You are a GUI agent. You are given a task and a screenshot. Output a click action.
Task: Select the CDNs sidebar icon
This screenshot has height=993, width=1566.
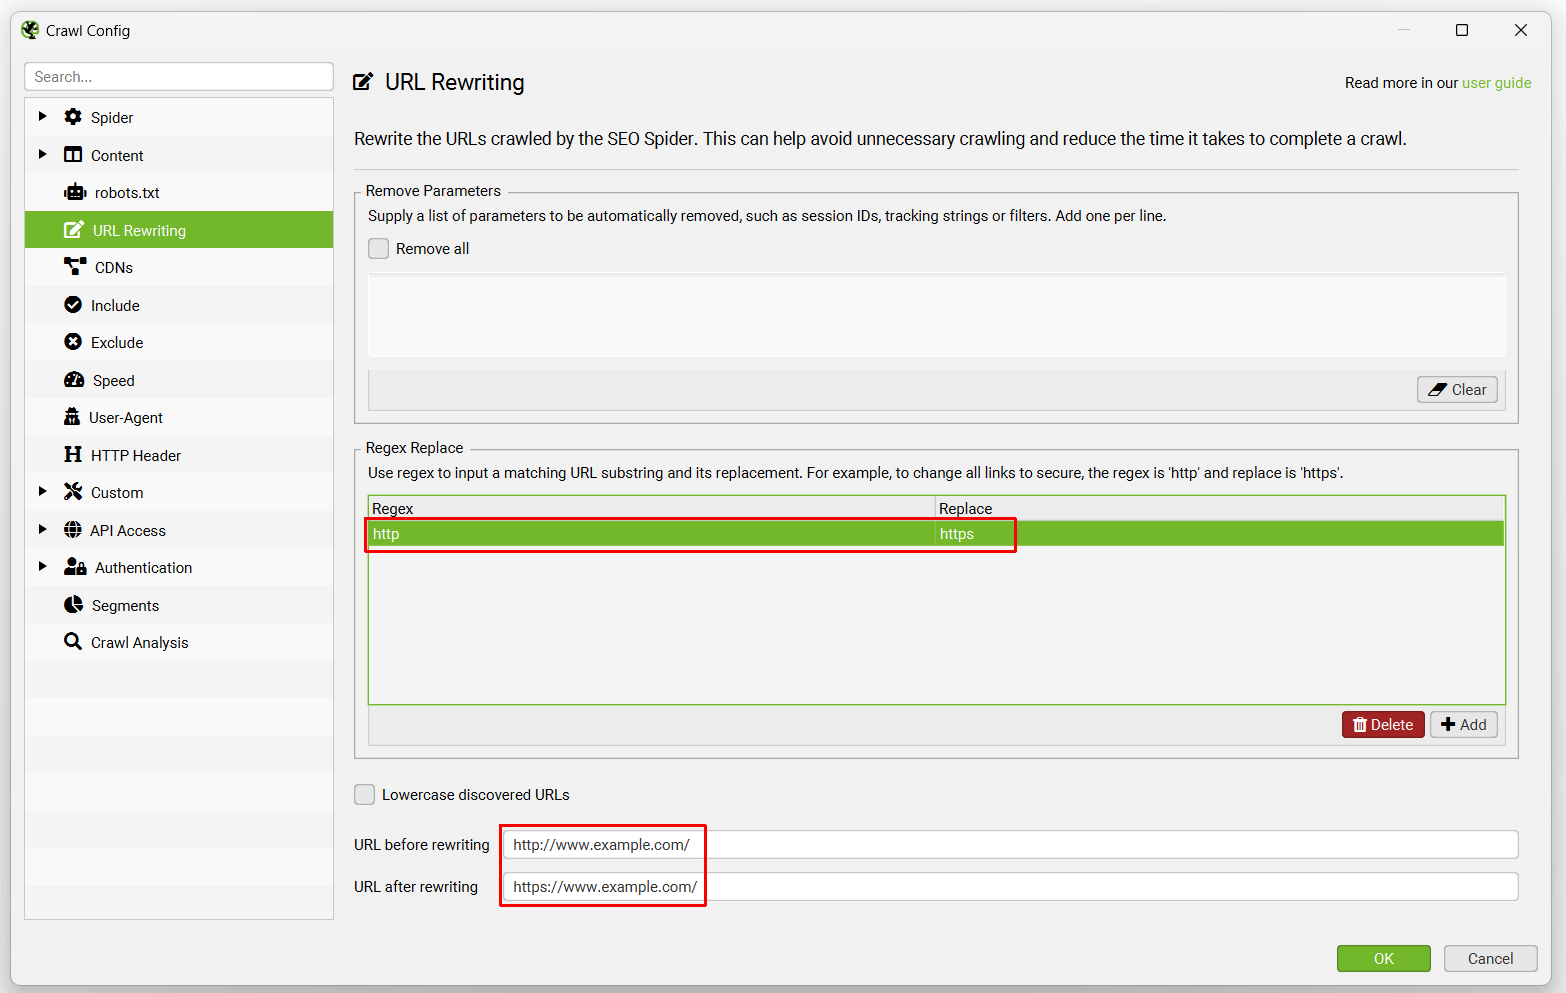[x=73, y=266]
